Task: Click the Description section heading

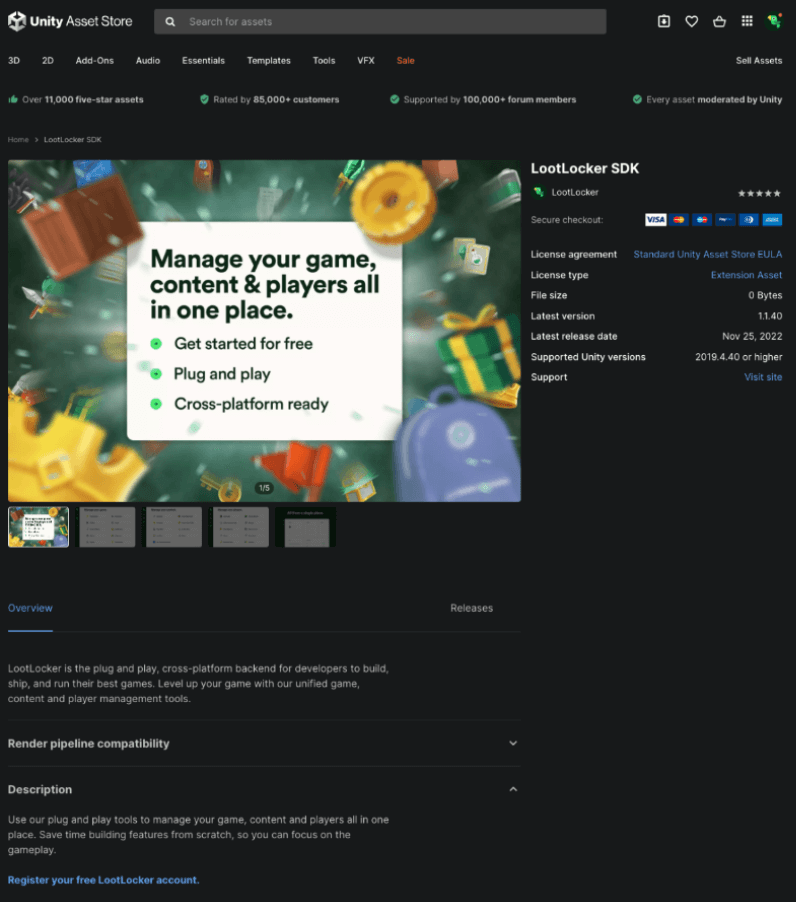Action: 40,789
